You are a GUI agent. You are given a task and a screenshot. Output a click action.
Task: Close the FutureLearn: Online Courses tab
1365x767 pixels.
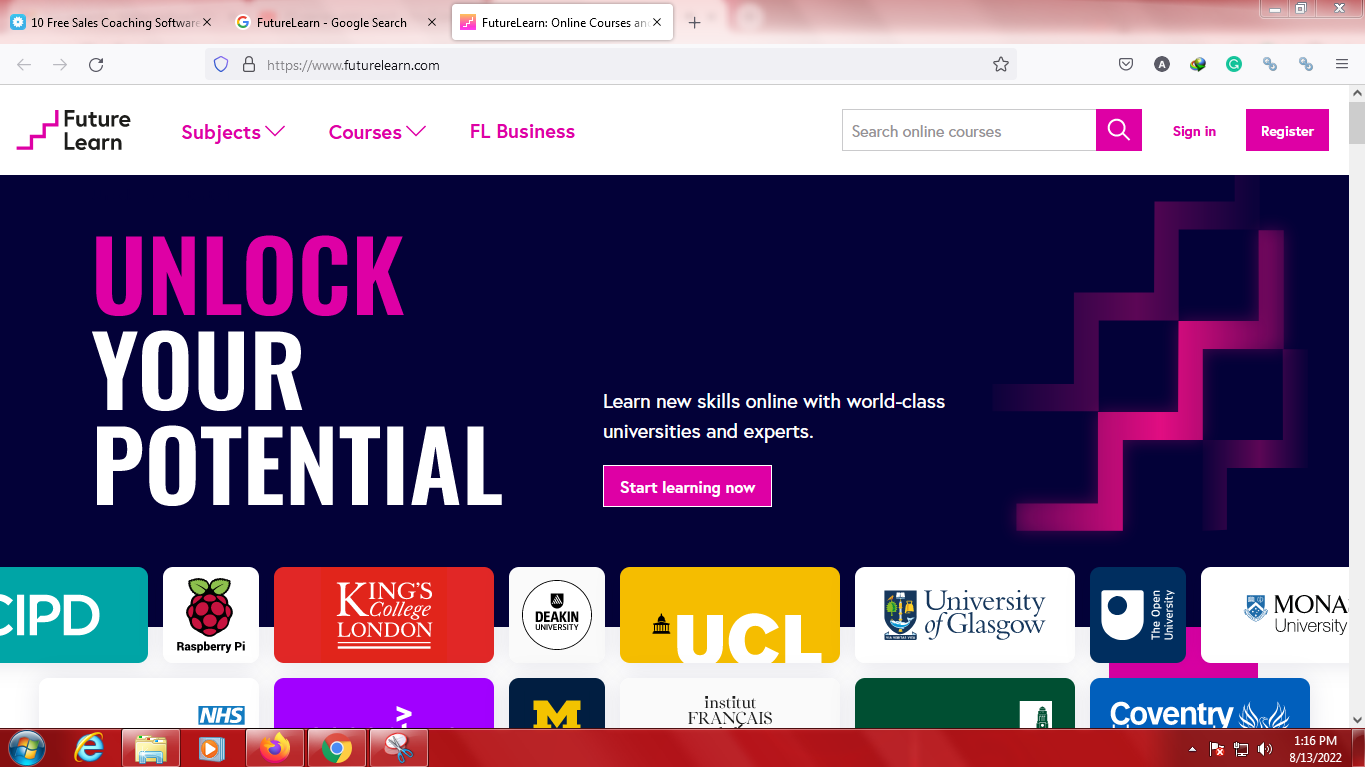point(657,22)
